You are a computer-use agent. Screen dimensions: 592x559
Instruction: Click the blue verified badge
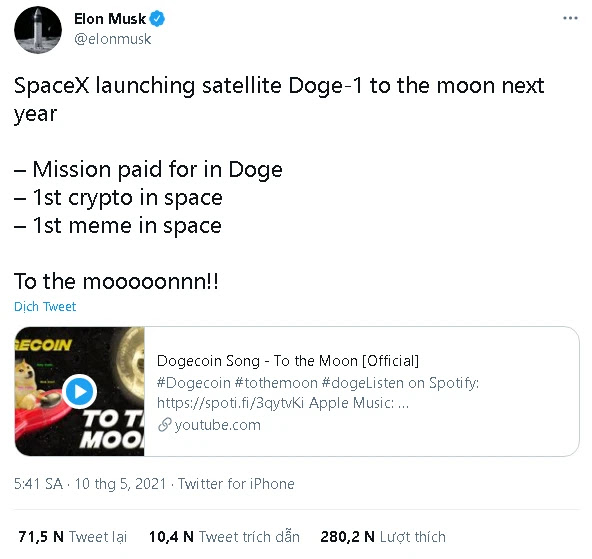tap(157, 19)
